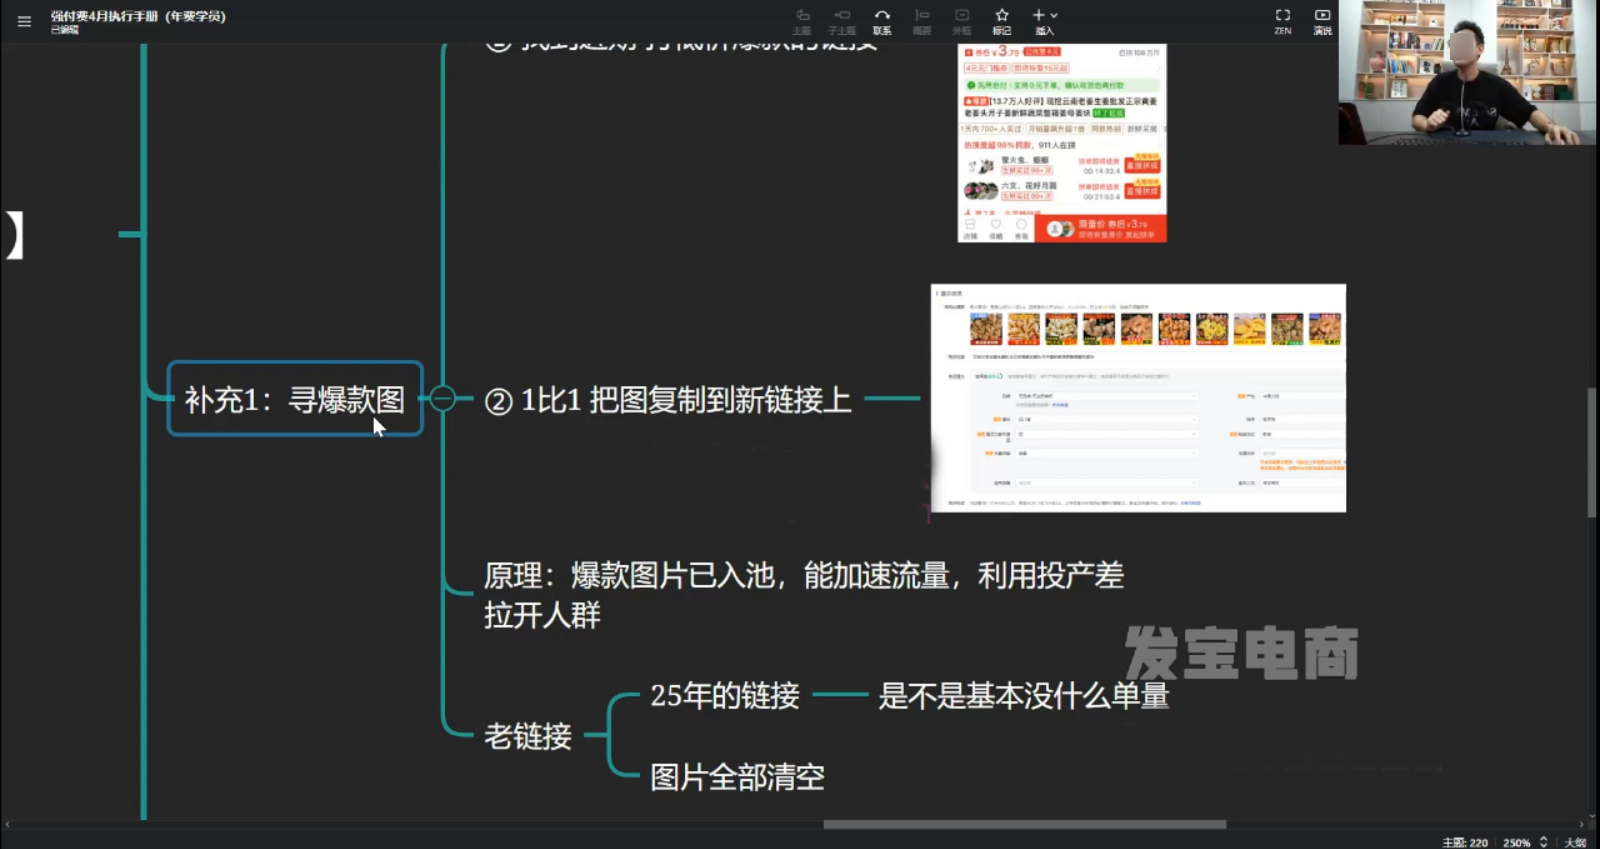This screenshot has width=1600, height=849.
Task: Select the 补充1：寻爆款图 topic node
Action: (x=294, y=399)
